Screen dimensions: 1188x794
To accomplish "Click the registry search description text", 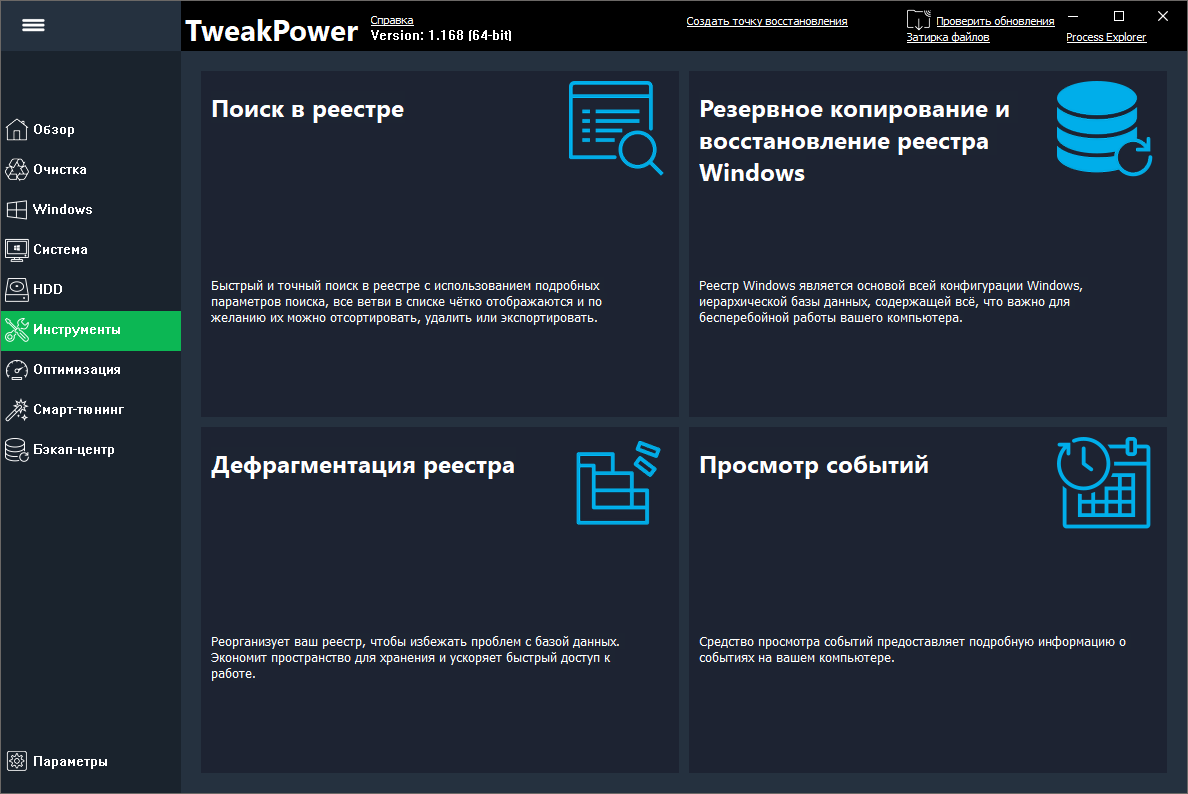I will [x=407, y=302].
